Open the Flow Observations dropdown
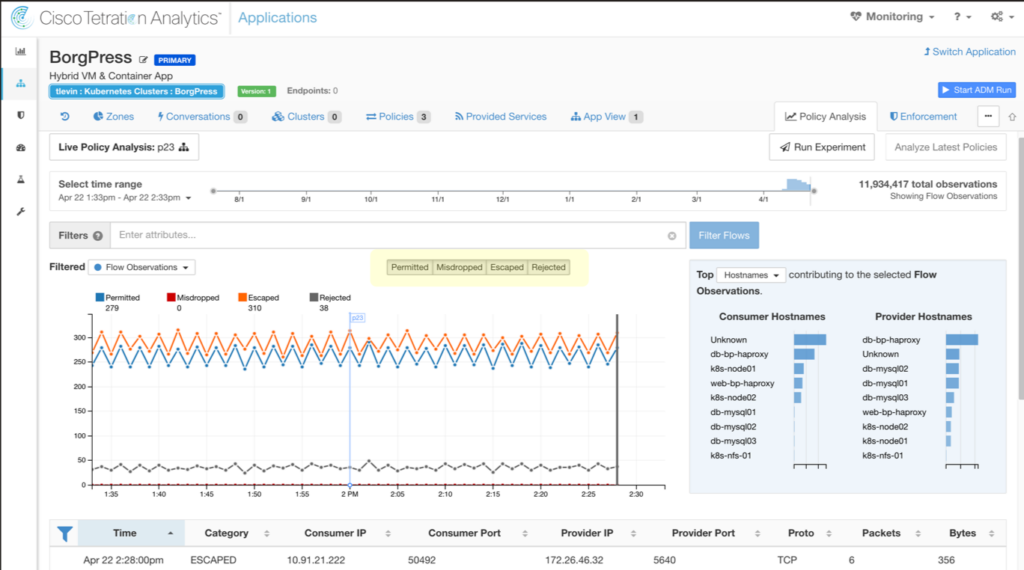 coord(141,267)
